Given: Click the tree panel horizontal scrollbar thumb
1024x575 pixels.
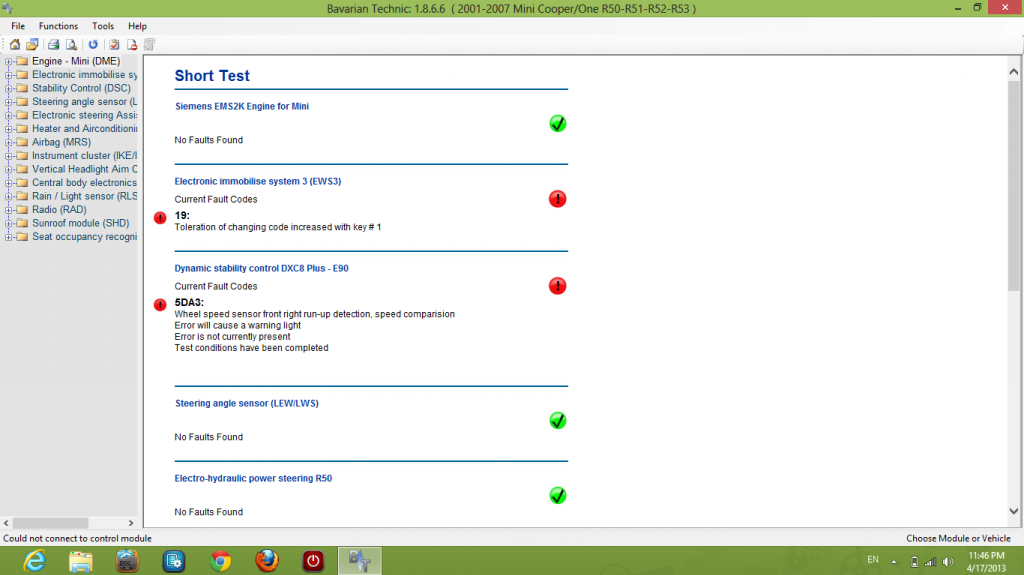Looking at the screenshot, I should [50, 523].
